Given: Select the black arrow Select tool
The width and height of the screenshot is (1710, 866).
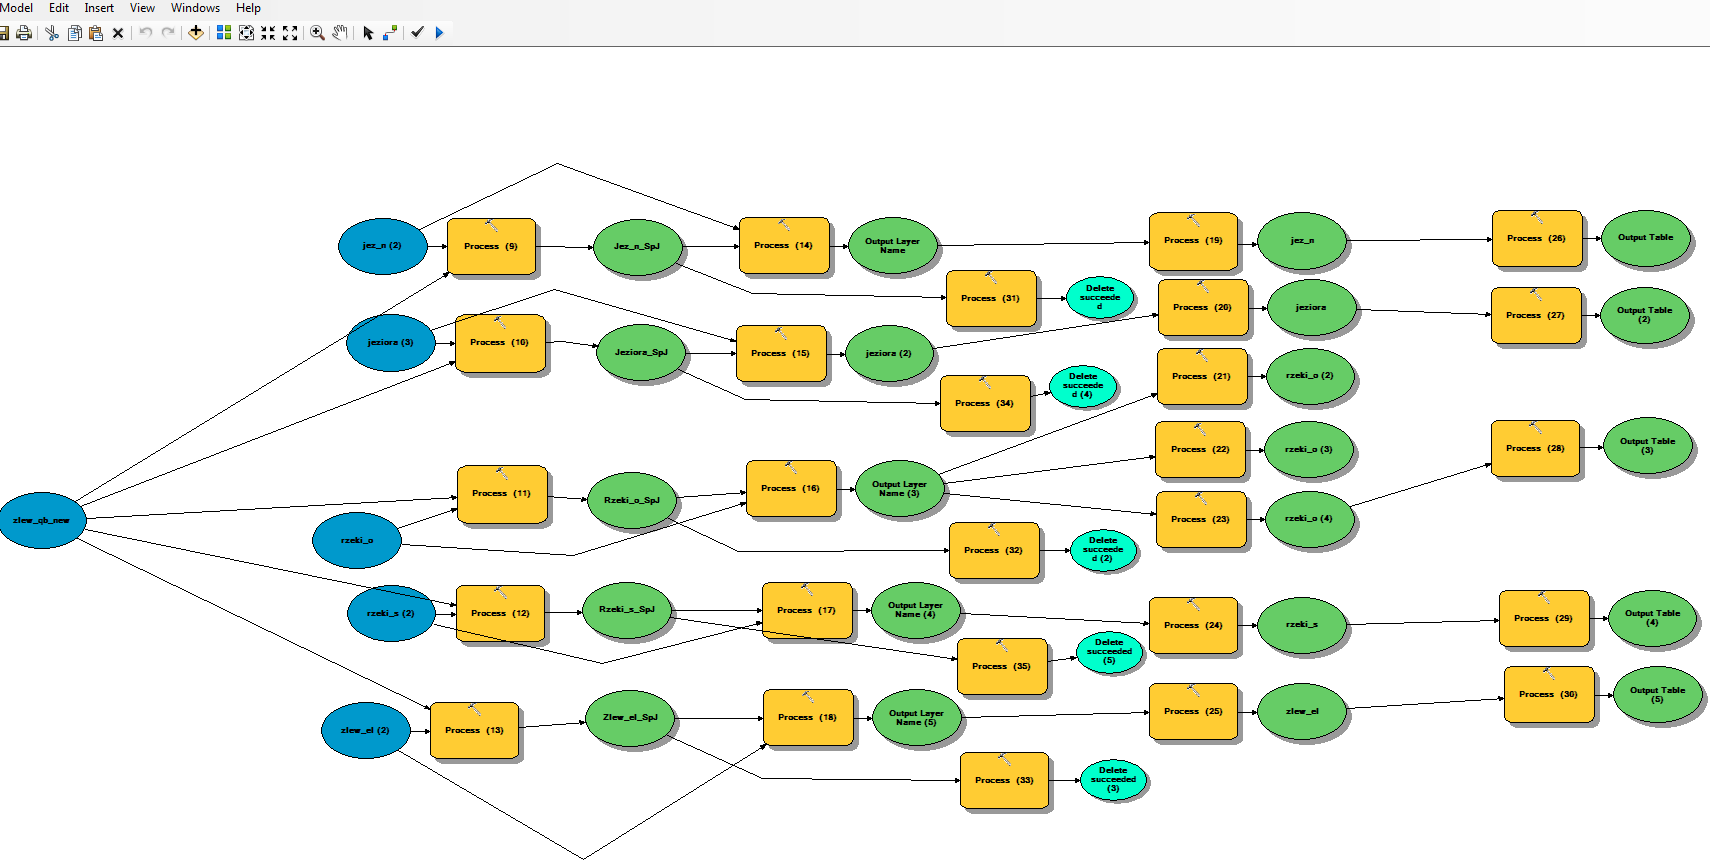Looking at the screenshot, I should click(x=368, y=33).
